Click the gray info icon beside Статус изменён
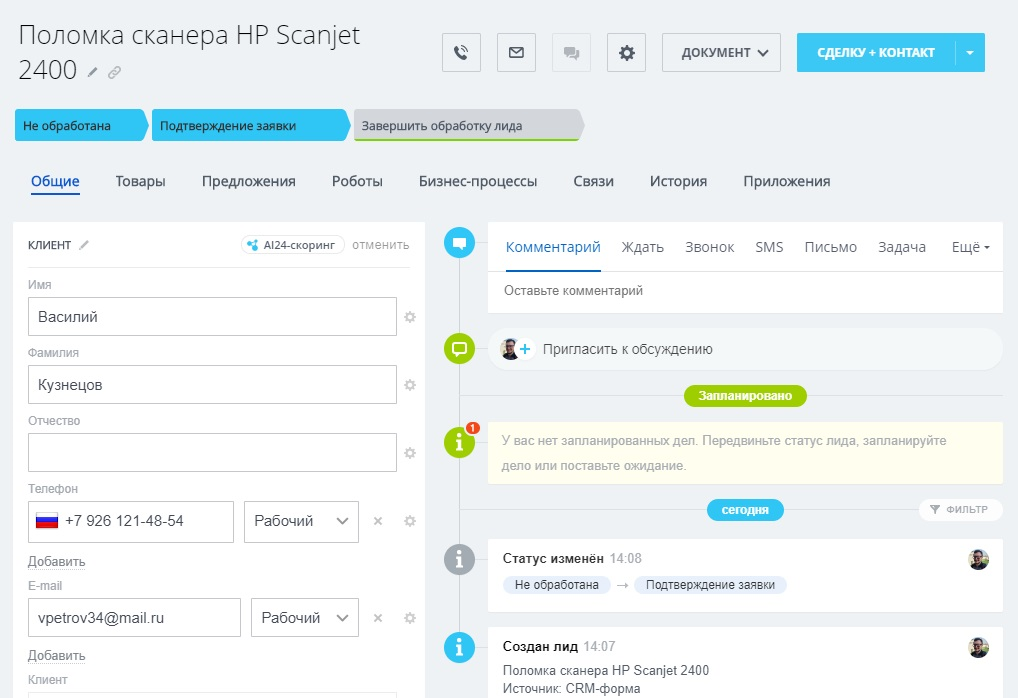The width and height of the screenshot is (1018, 698). 459,559
